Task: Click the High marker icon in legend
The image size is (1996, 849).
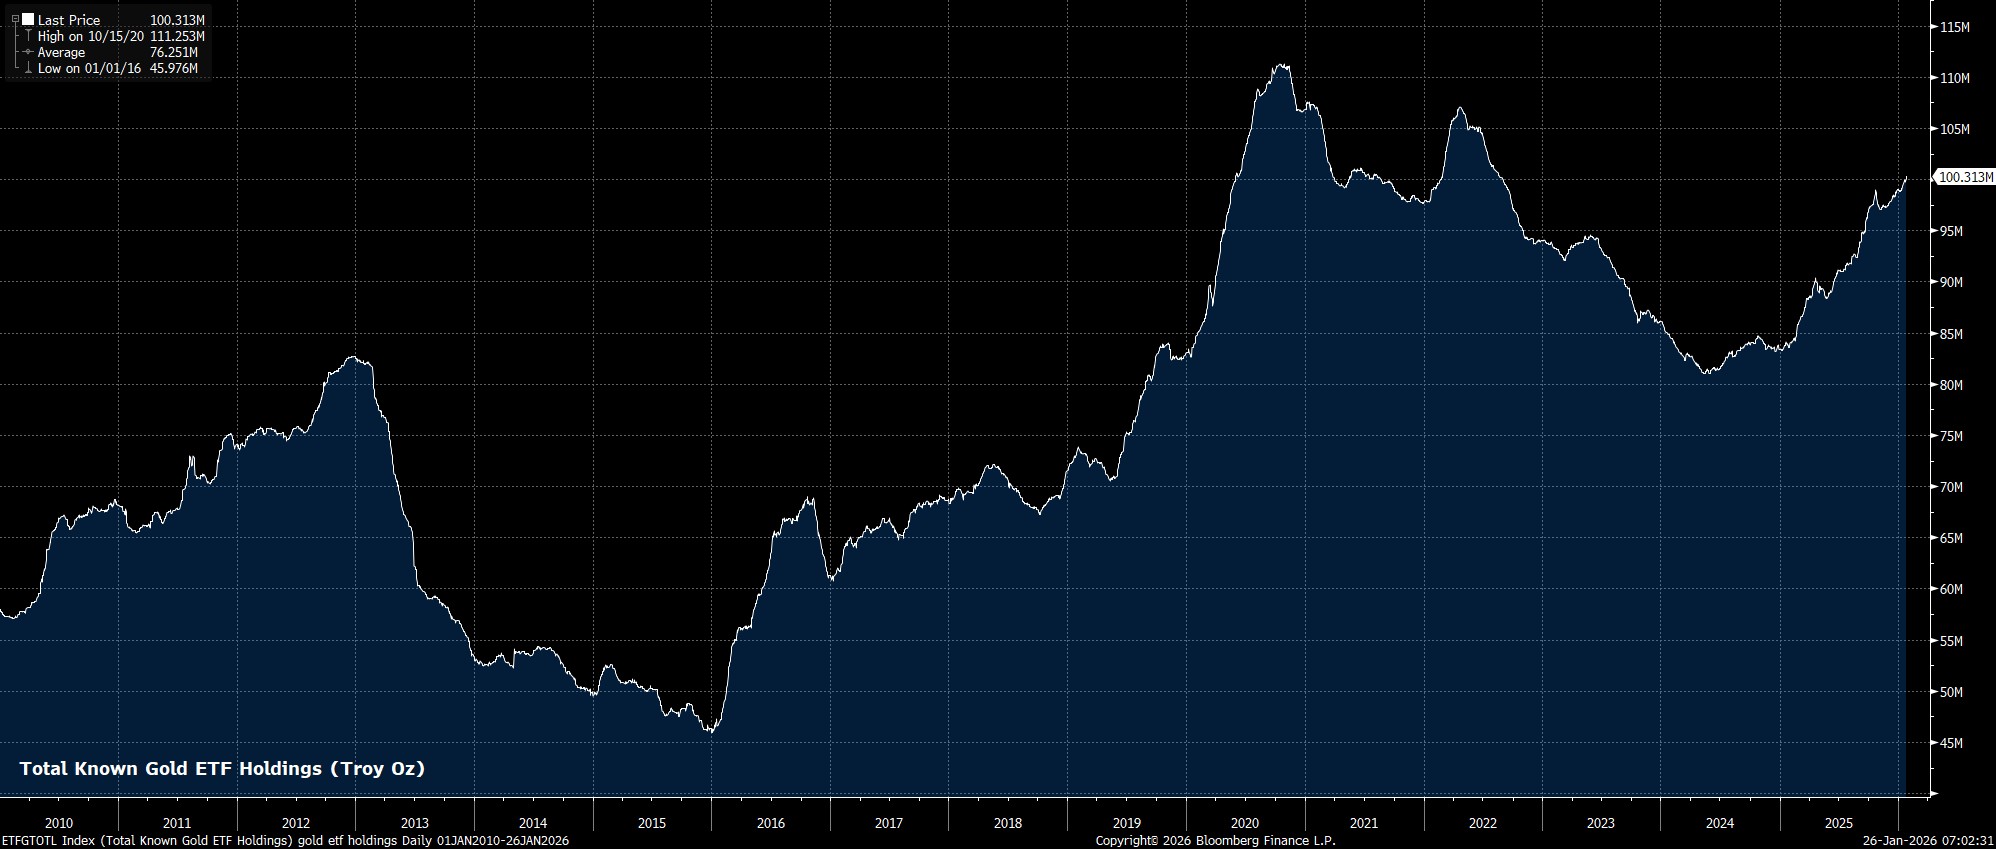Action: click(x=28, y=36)
